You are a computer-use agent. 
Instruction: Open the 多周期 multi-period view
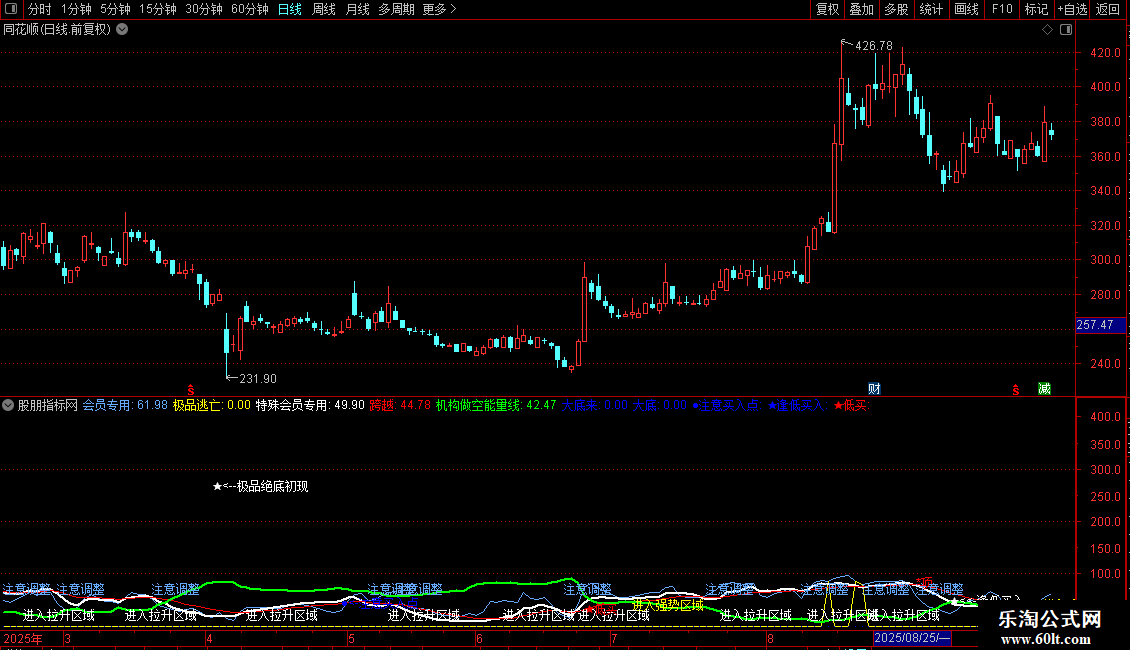click(396, 9)
